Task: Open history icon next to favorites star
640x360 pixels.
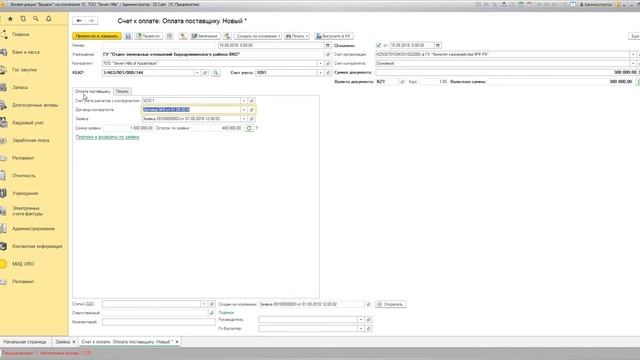Action: point(23,19)
